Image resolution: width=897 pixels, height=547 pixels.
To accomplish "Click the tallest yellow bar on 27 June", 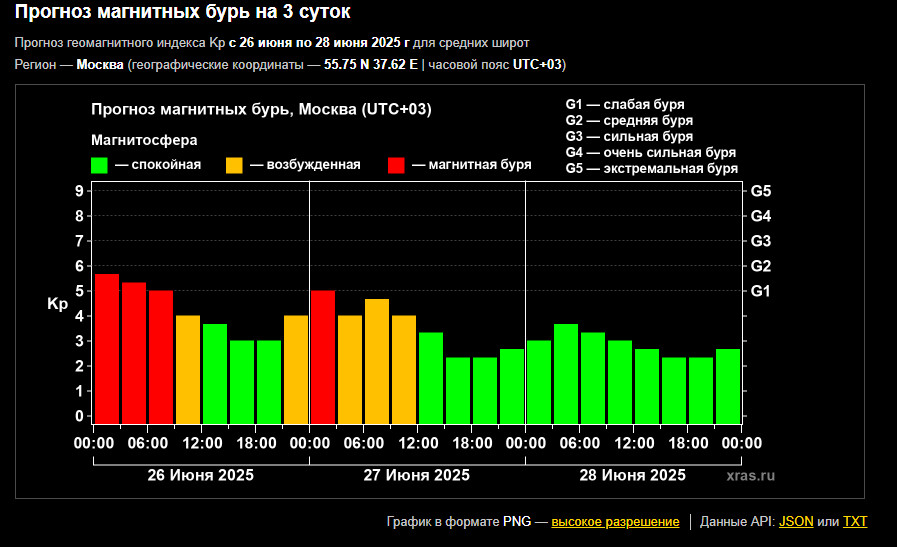I will [x=377, y=360].
